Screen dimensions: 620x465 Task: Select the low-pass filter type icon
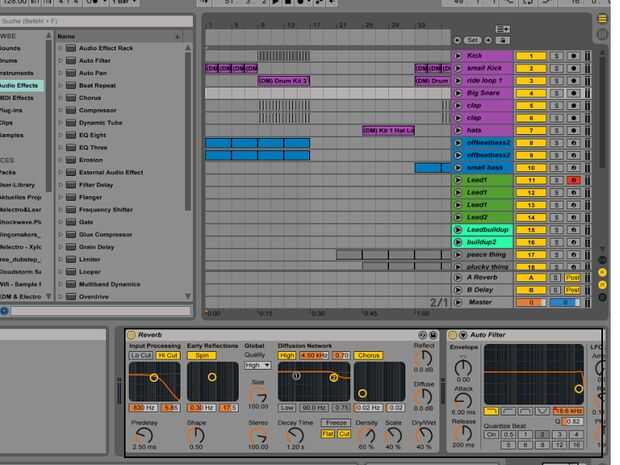pyautogui.click(x=491, y=411)
